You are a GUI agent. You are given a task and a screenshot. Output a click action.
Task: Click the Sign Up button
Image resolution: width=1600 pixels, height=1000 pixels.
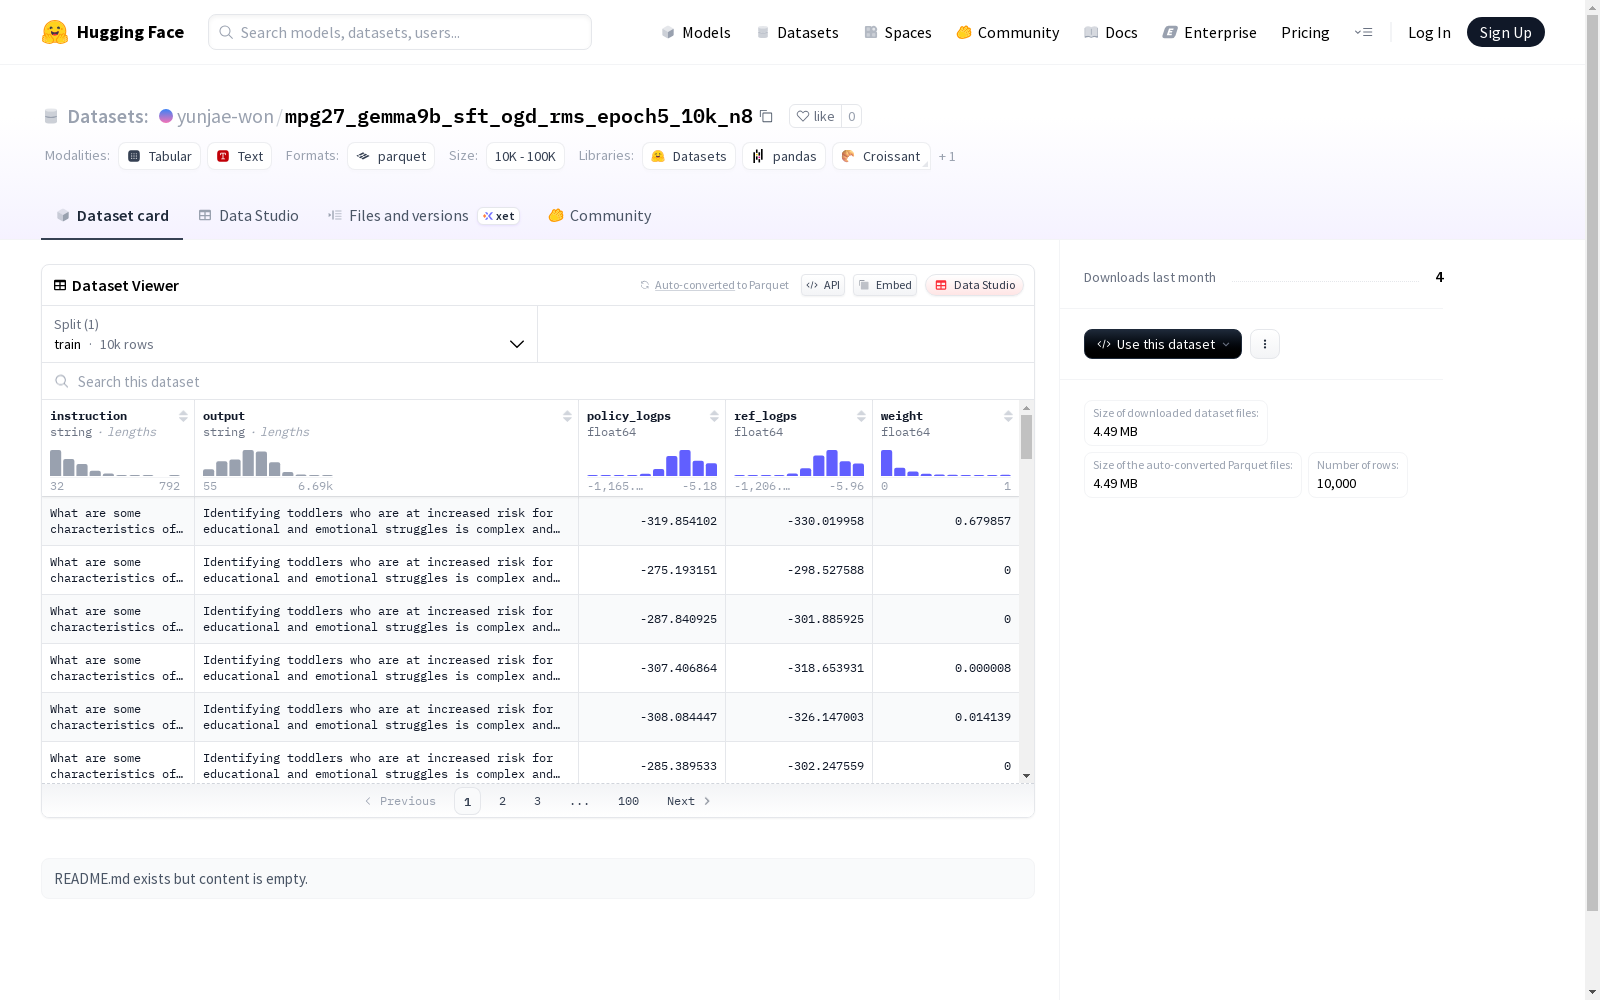(x=1506, y=32)
